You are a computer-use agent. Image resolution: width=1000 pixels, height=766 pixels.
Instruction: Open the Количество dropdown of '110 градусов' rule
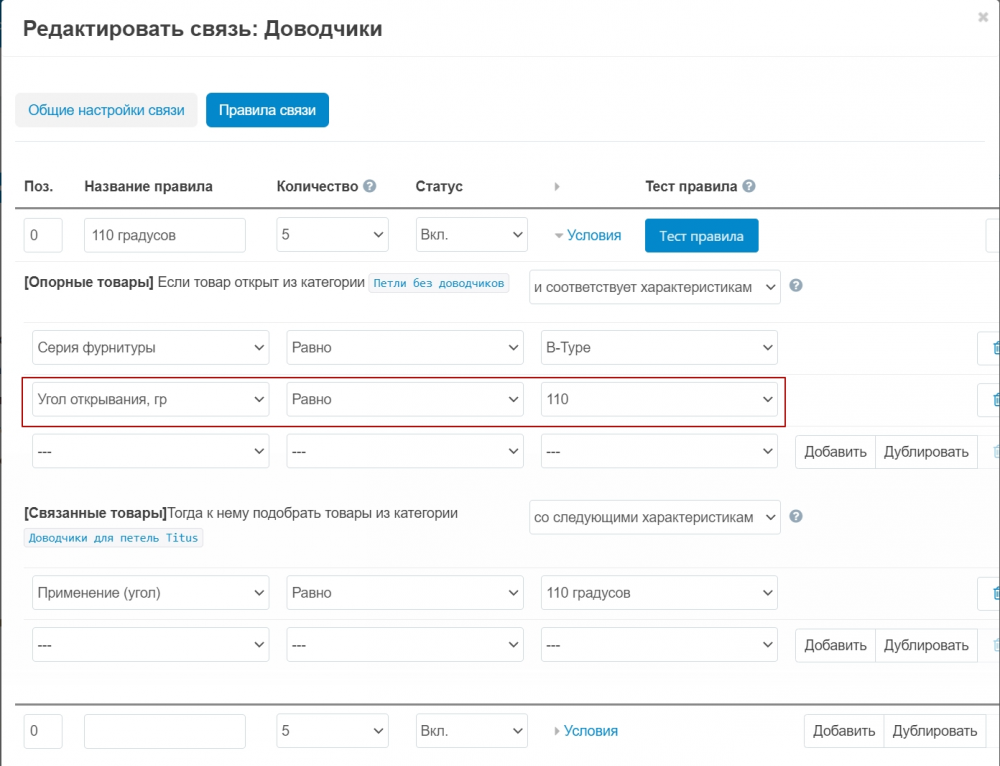click(x=332, y=236)
